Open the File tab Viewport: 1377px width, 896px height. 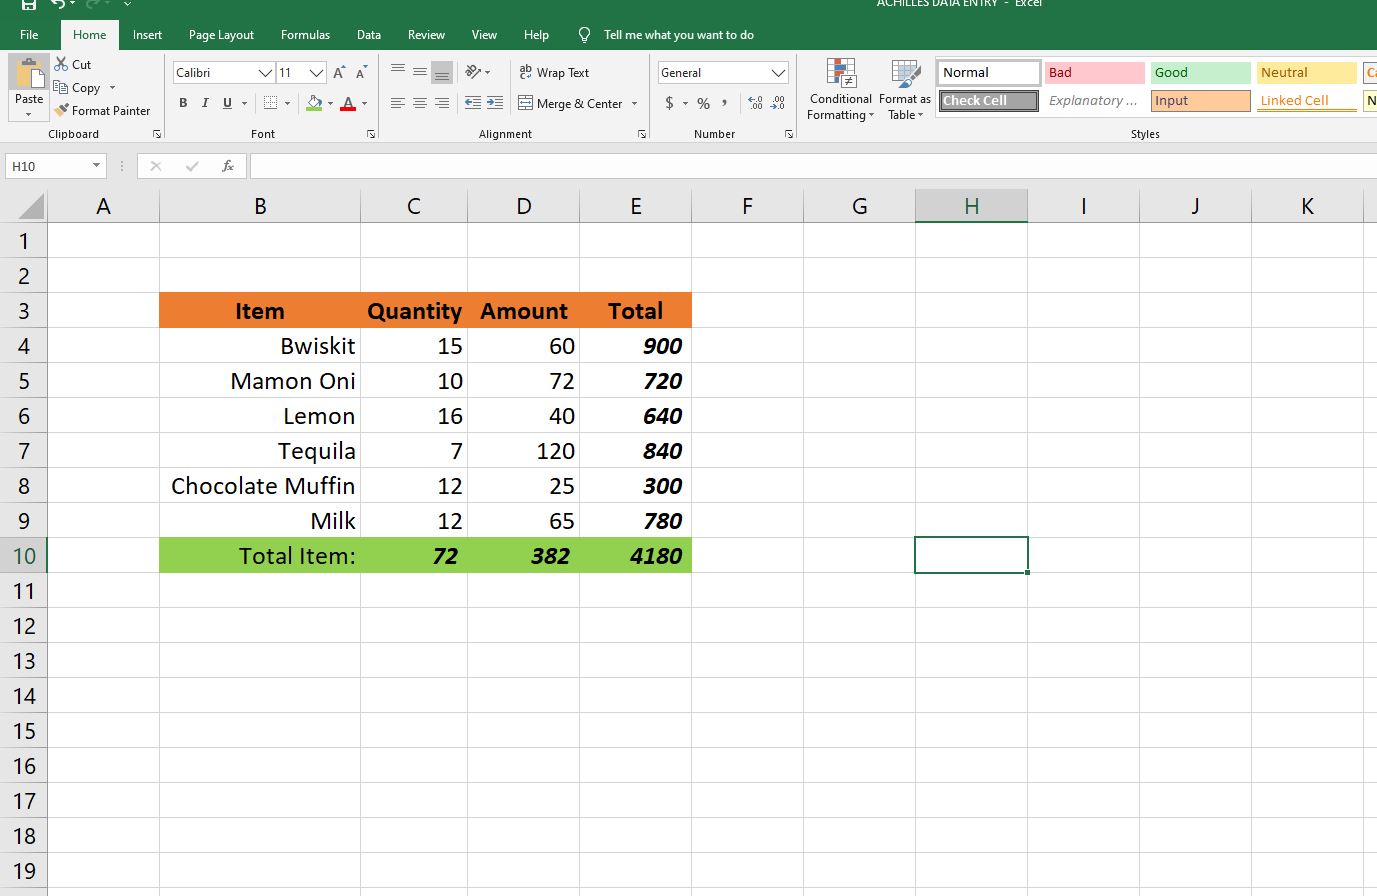[29, 35]
